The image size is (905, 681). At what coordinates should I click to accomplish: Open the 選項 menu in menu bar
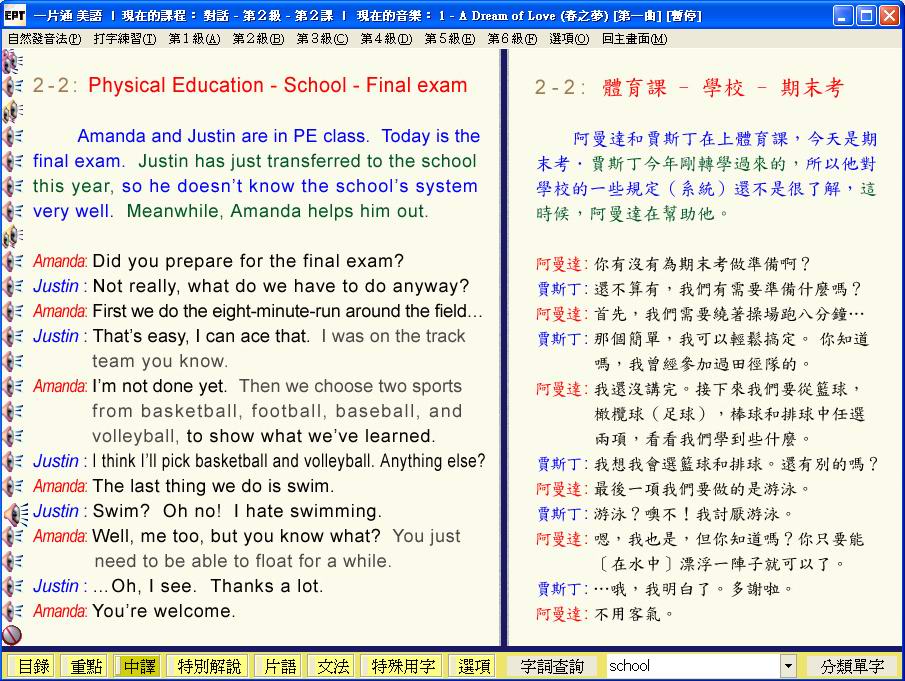coord(569,39)
